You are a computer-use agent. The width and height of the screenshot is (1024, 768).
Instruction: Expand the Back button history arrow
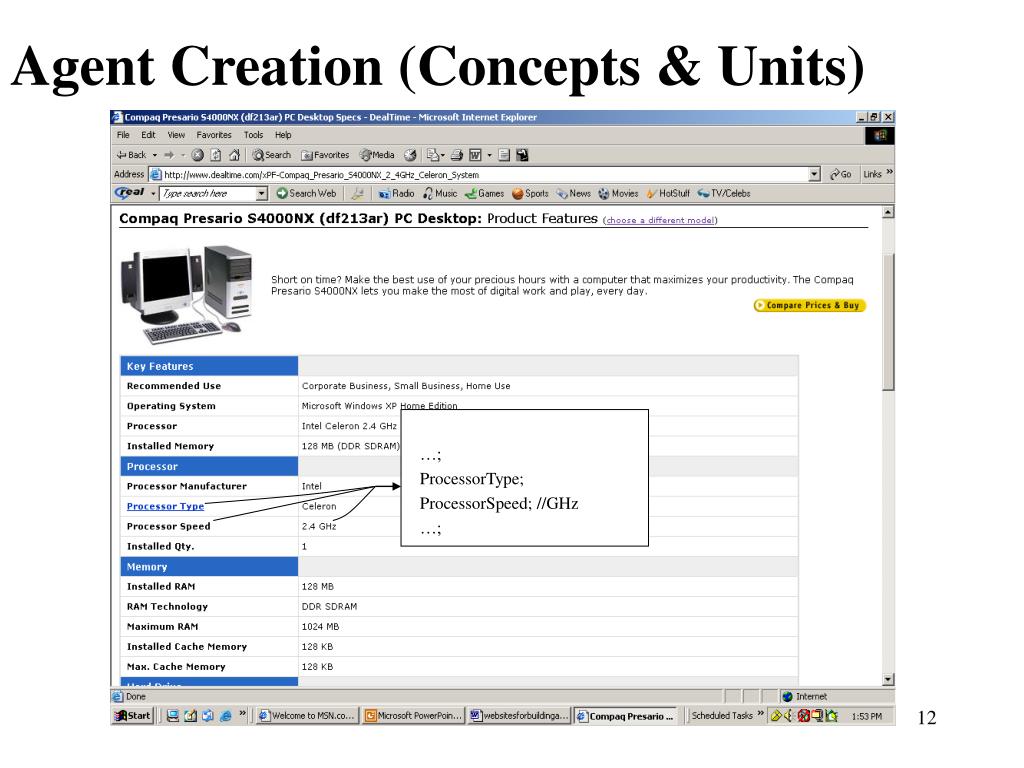click(155, 155)
